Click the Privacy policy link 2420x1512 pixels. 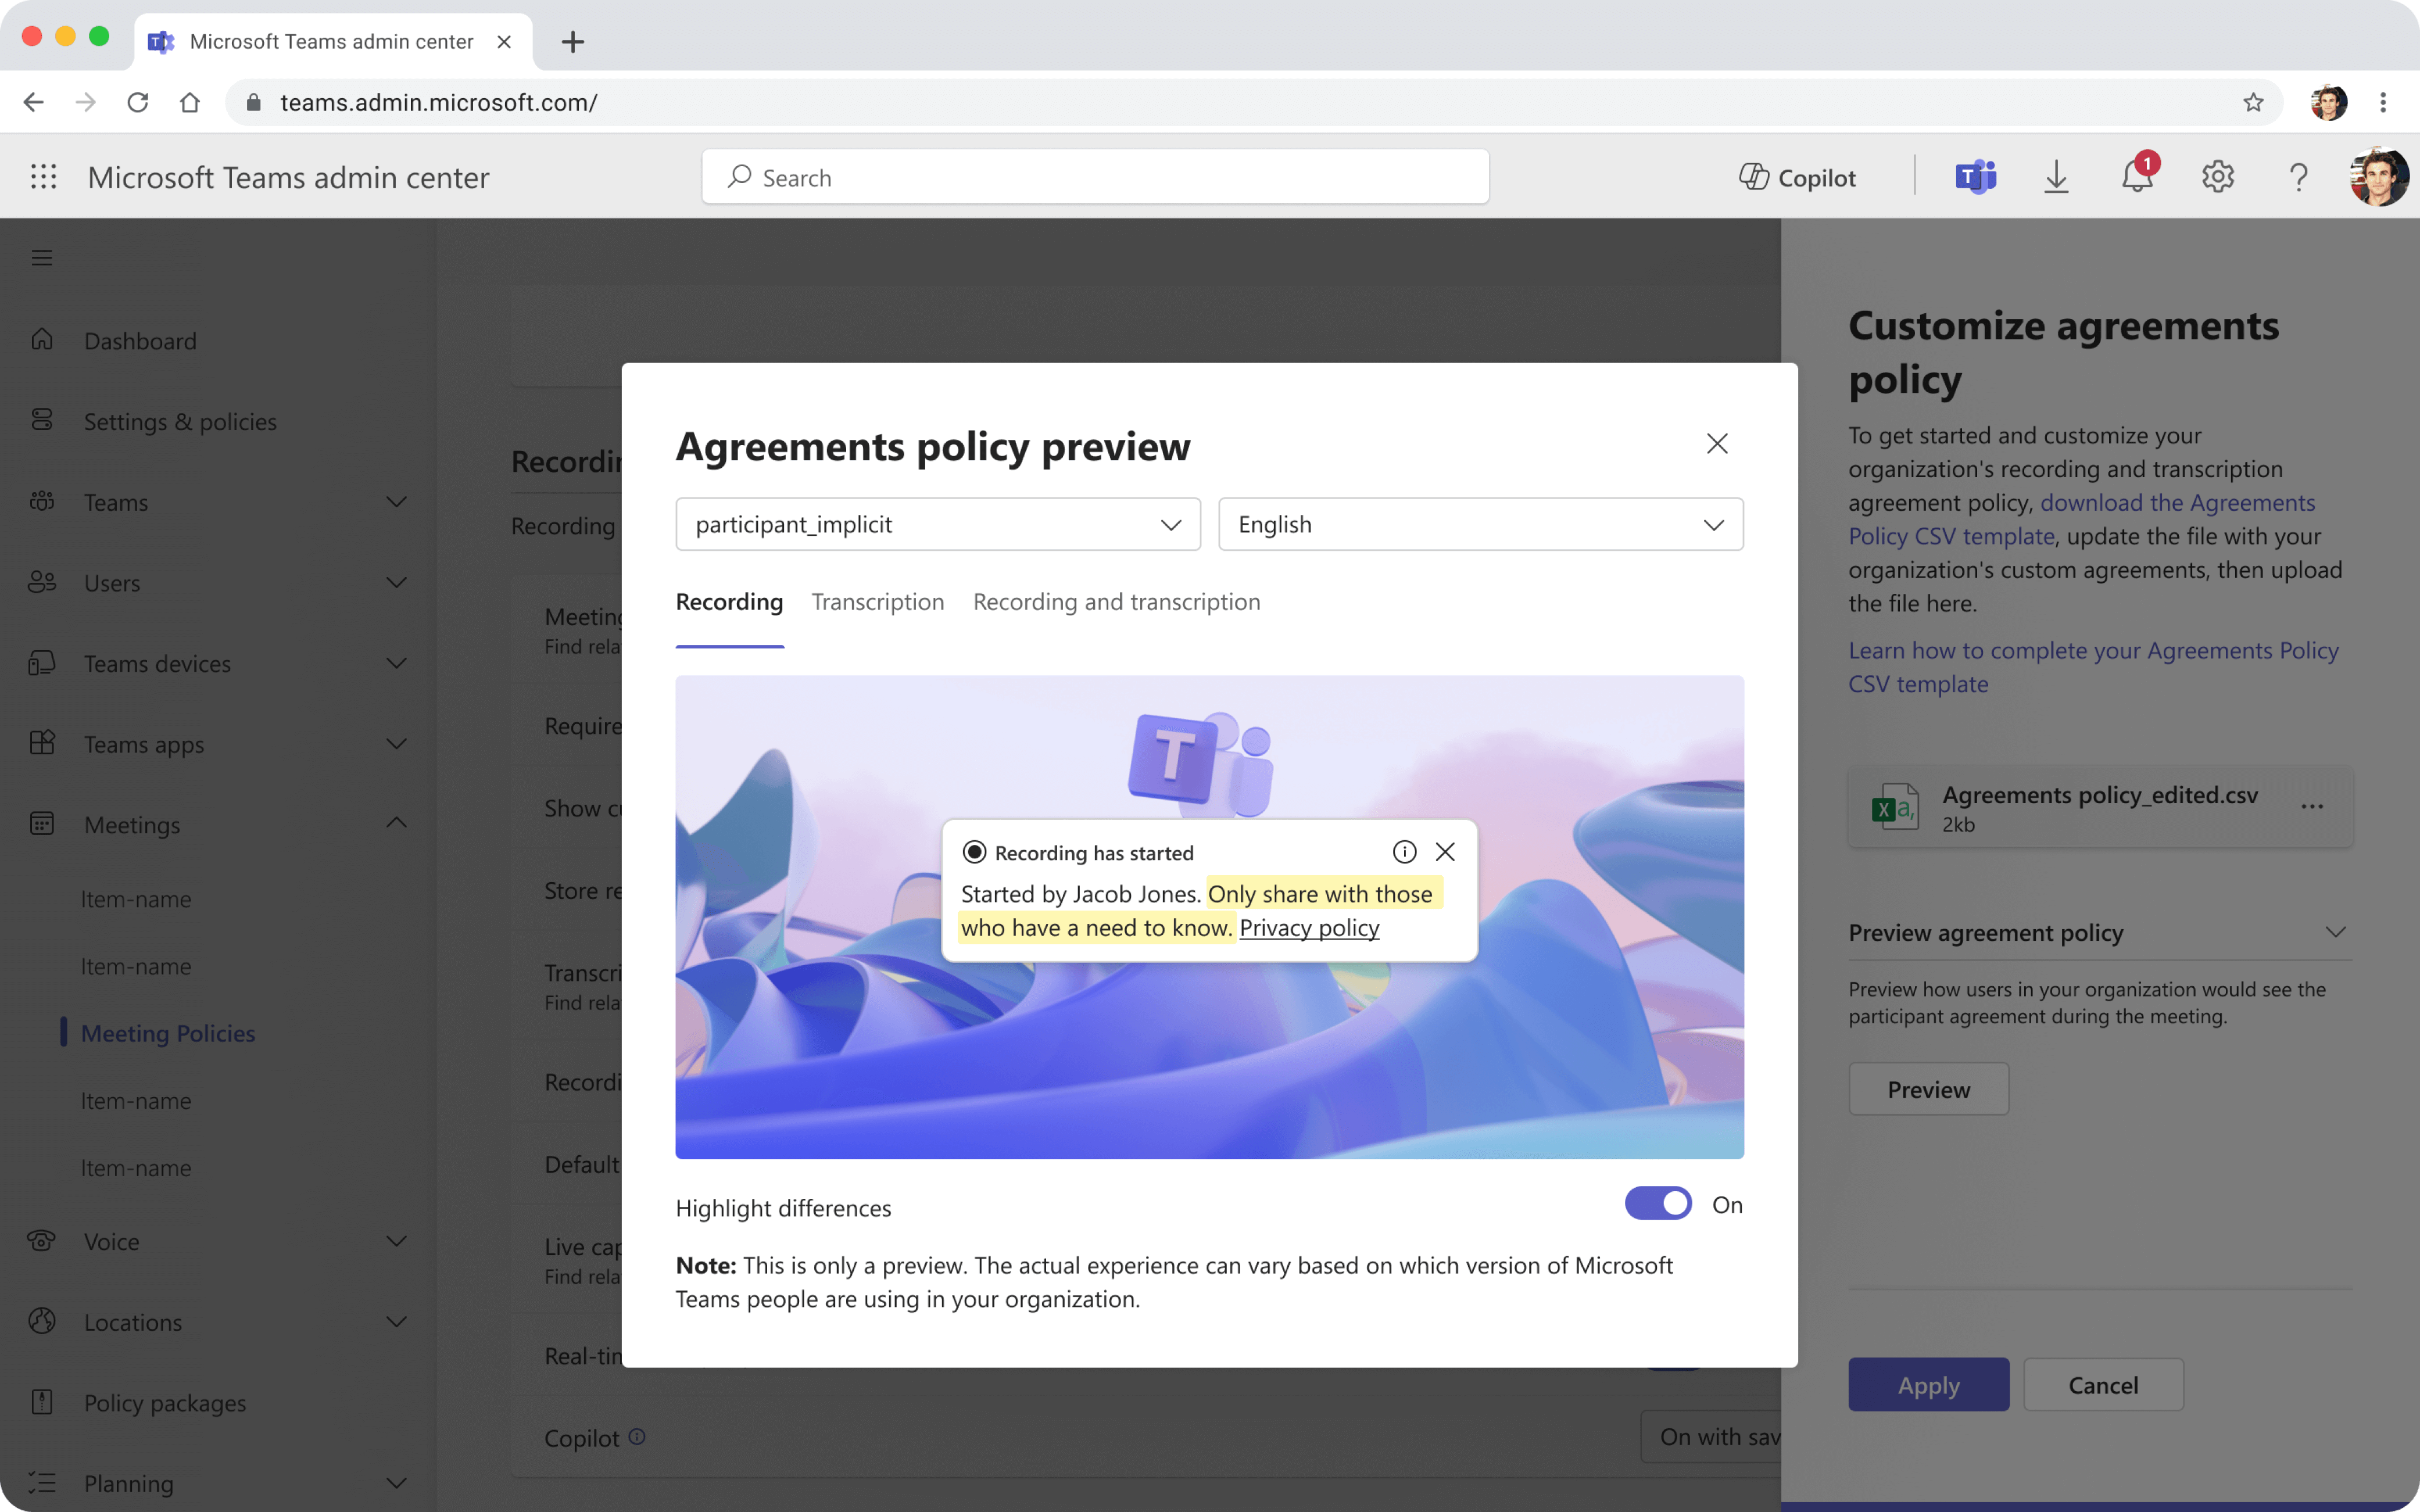click(1309, 927)
